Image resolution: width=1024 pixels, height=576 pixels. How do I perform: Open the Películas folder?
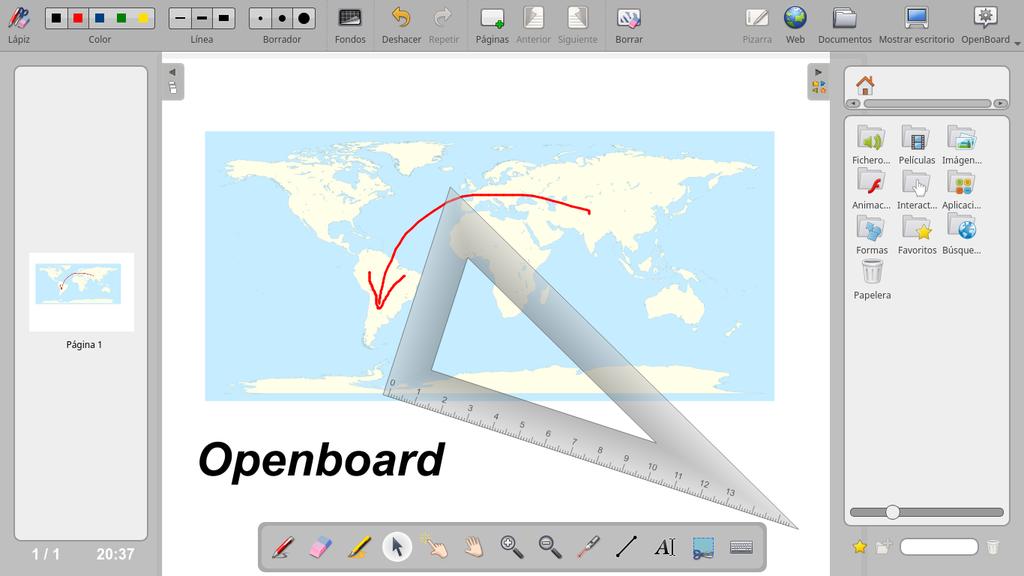point(916,144)
